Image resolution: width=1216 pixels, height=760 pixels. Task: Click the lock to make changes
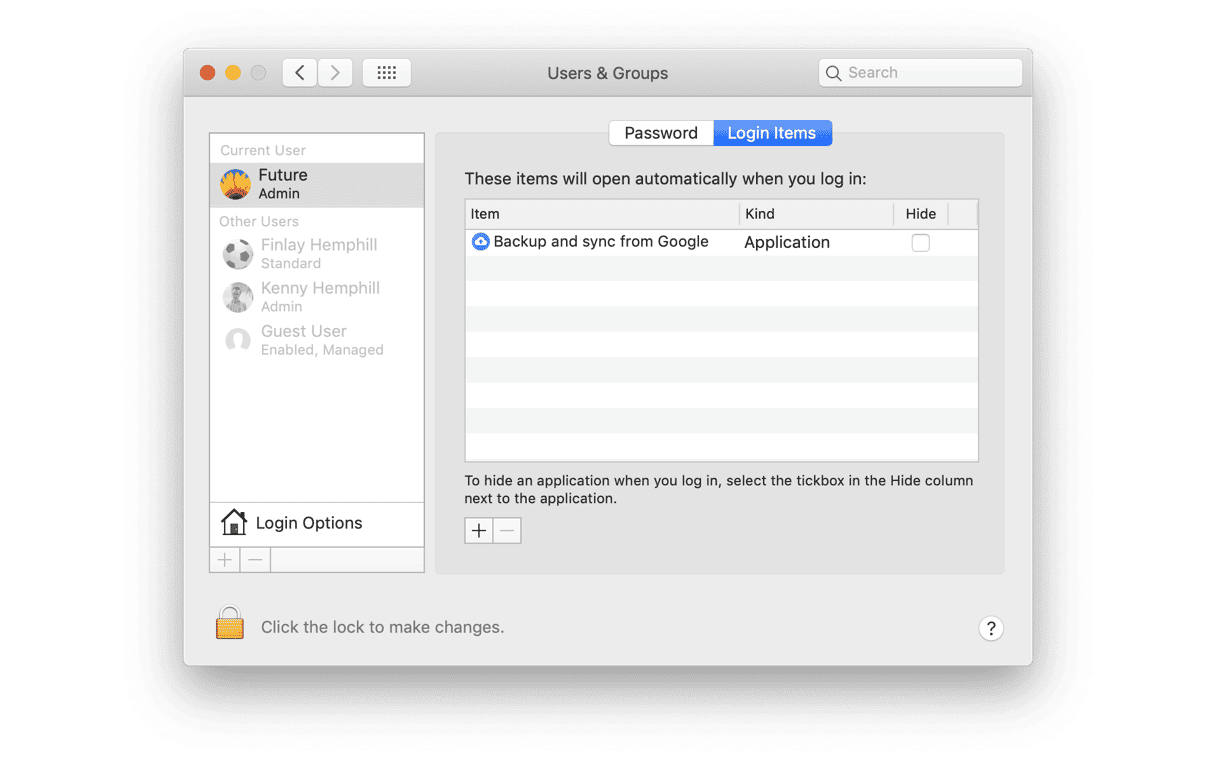[x=230, y=623]
